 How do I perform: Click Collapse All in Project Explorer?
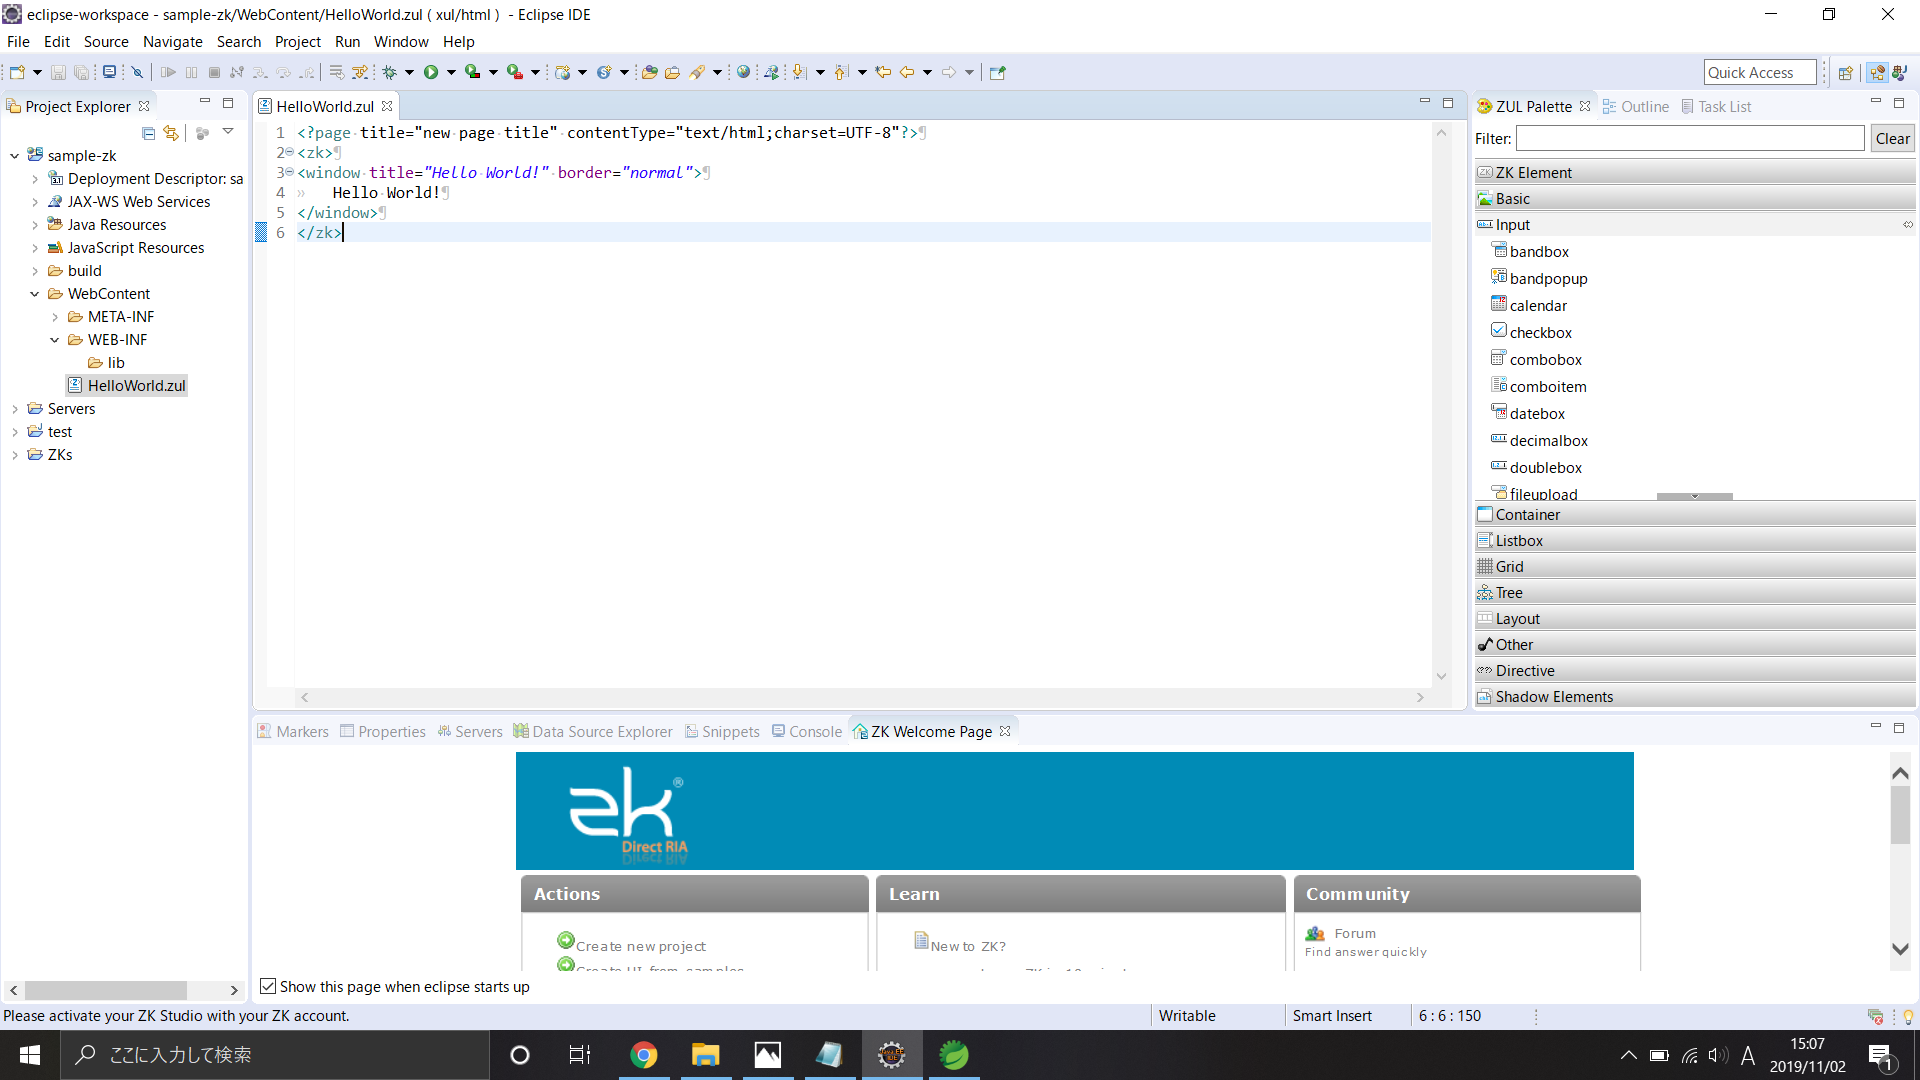tap(148, 133)
